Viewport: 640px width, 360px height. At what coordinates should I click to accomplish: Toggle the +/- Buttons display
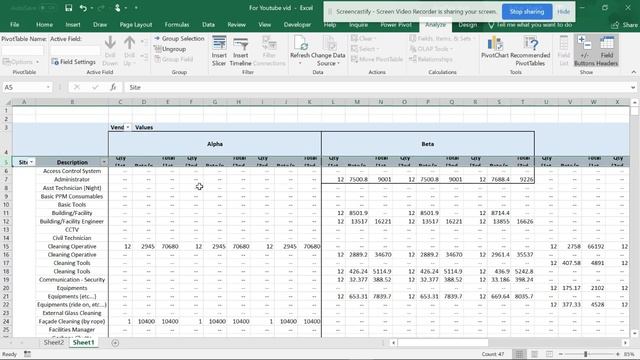click(584, 51)
